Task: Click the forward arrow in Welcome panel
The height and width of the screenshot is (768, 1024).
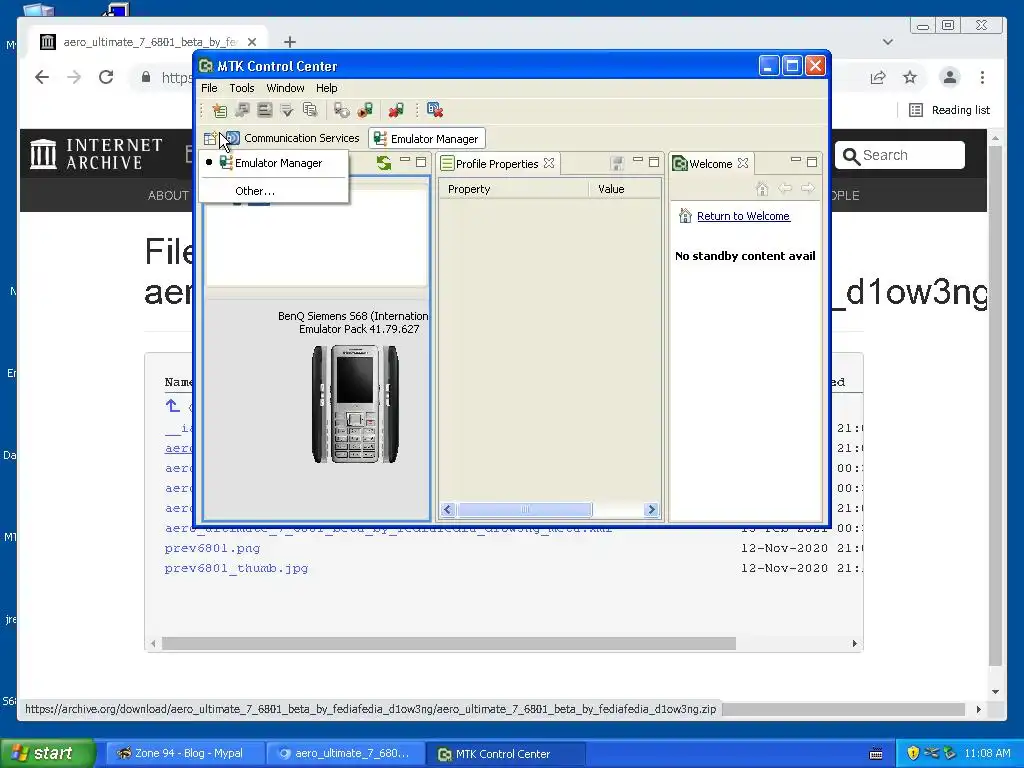Action: (x=808, y=189)
